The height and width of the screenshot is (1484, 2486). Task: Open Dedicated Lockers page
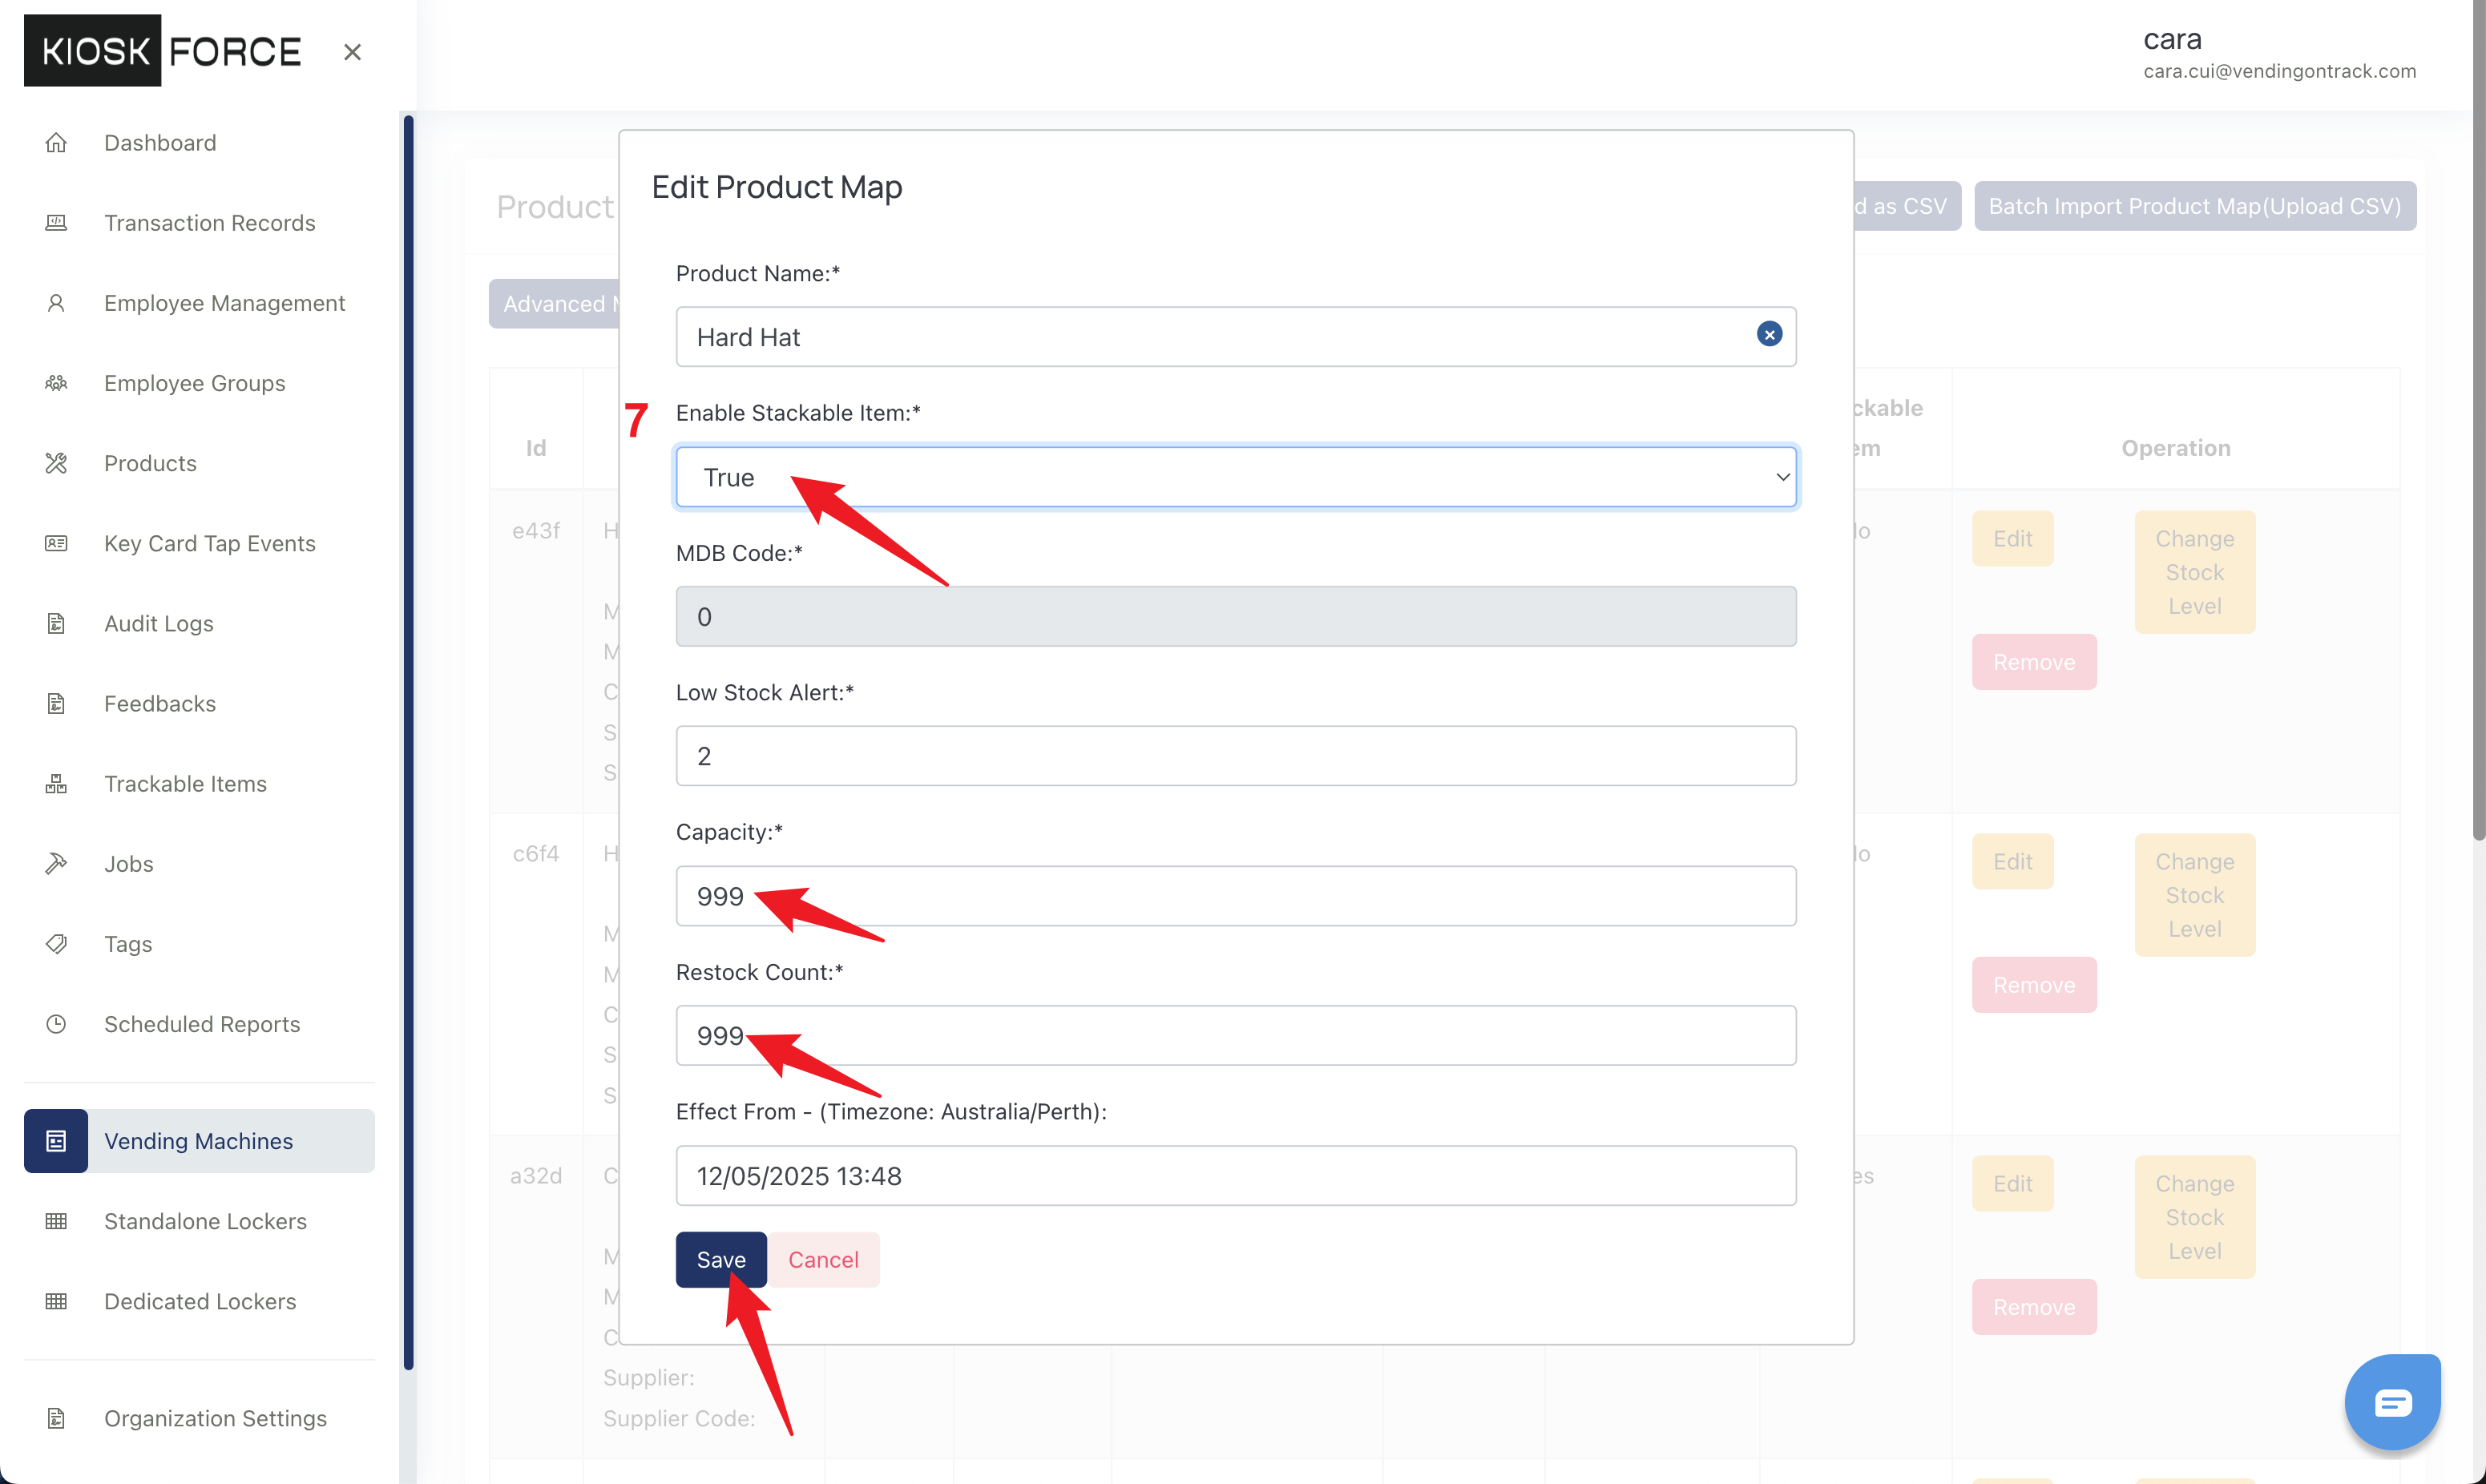(201, 1301)
